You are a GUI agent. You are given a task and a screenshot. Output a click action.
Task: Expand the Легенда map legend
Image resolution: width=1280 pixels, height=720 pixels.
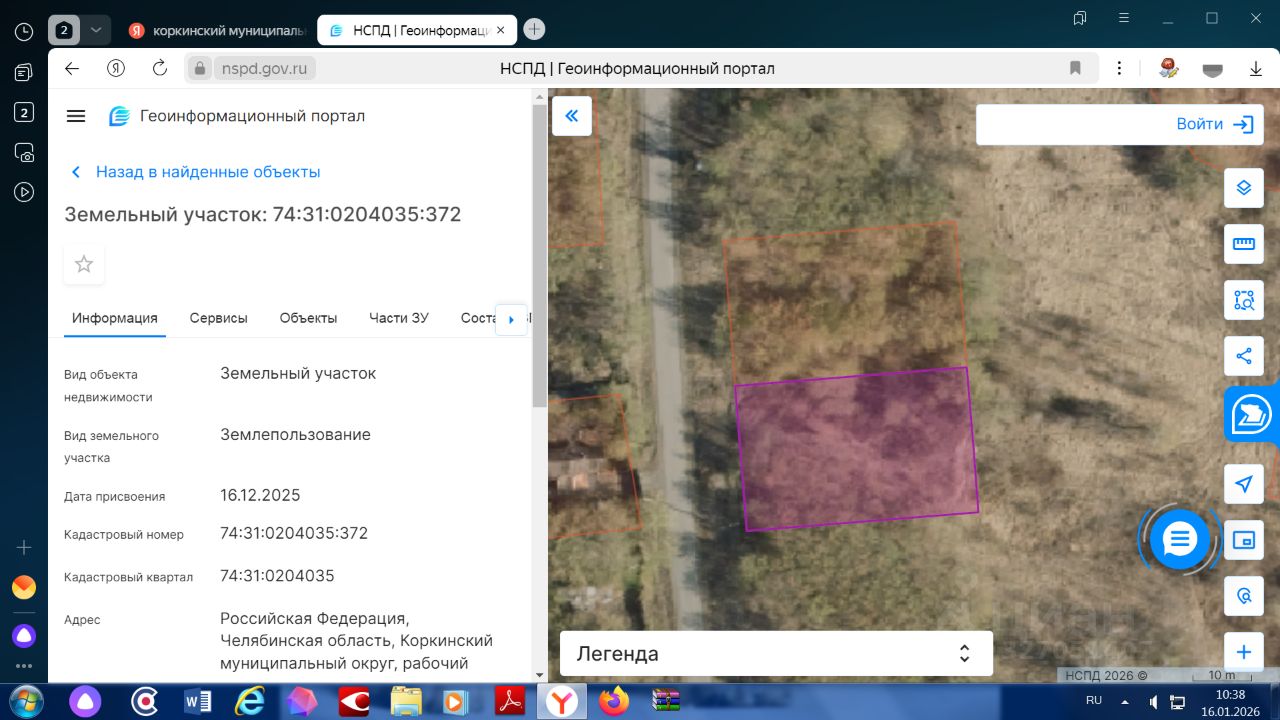776,654
